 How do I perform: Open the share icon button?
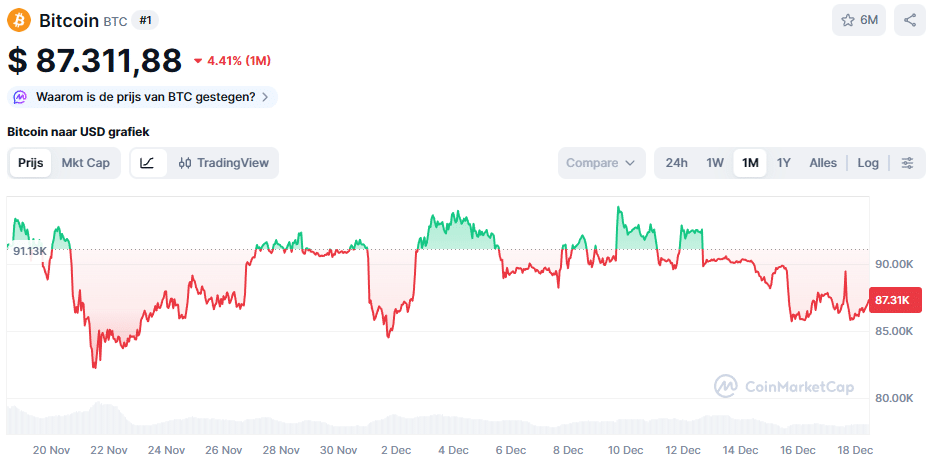909,20
